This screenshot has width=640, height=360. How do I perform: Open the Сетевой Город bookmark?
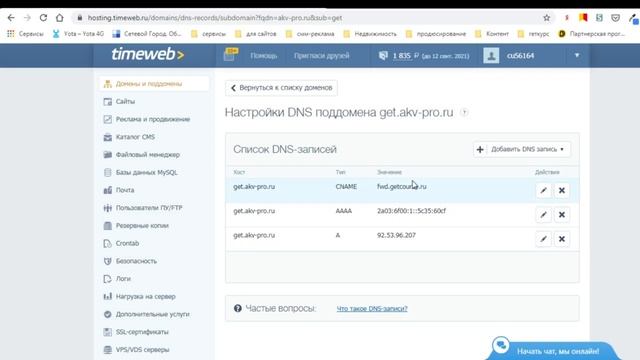click(147, 34)
